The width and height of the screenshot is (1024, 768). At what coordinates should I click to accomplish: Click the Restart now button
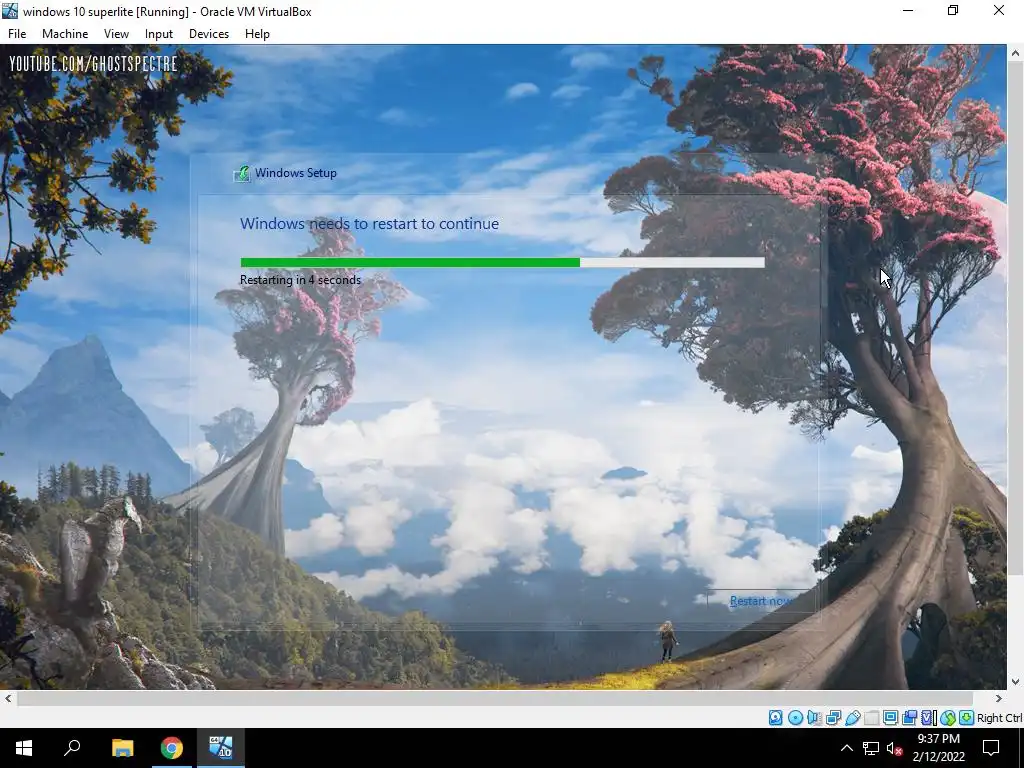760,601
